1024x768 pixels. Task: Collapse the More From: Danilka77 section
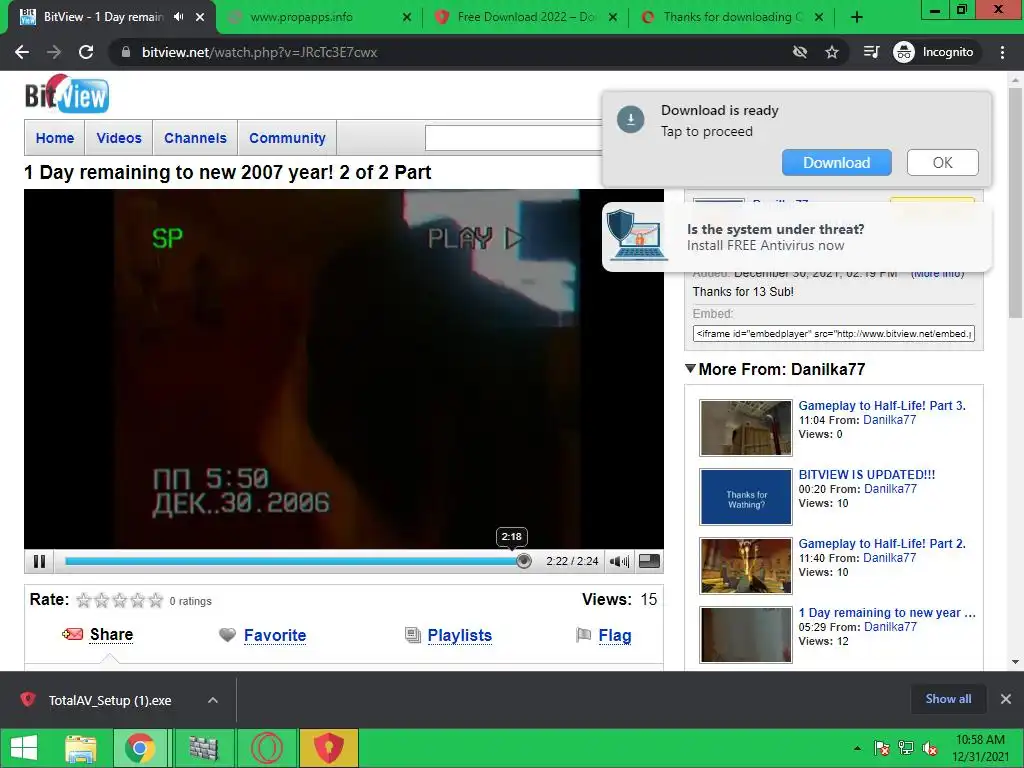tap(690, 369)
